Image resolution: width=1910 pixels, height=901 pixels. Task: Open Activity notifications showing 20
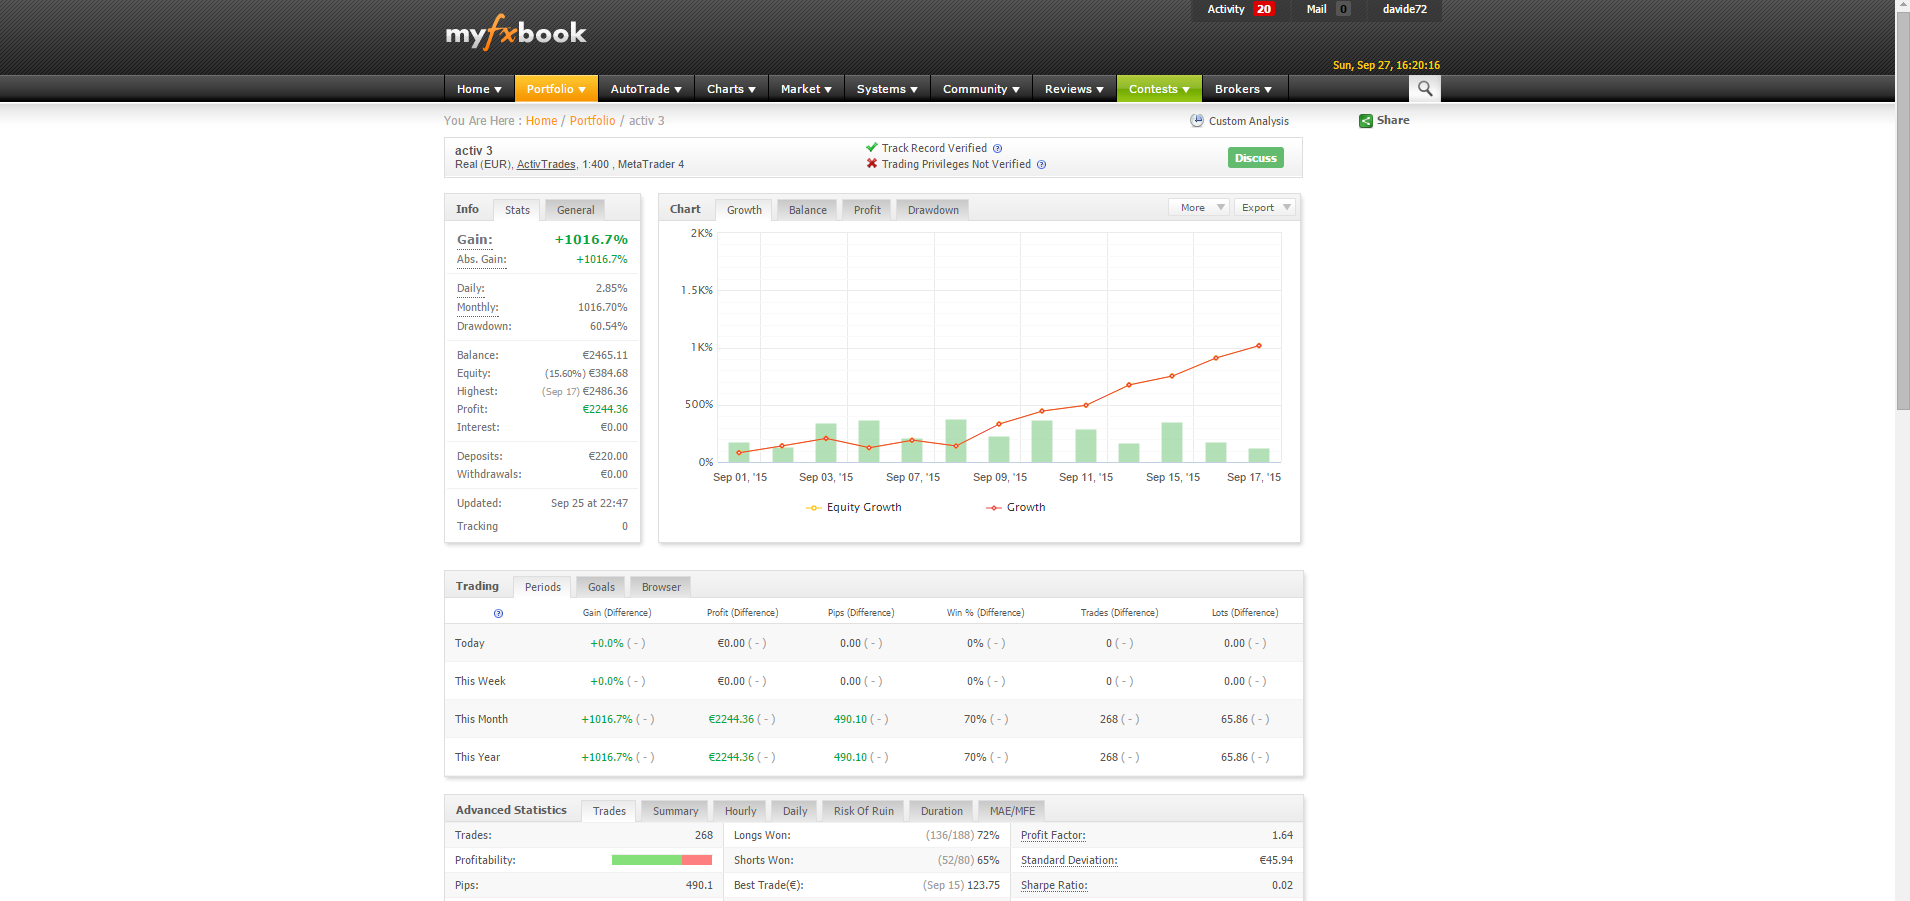click(1240, 9)
